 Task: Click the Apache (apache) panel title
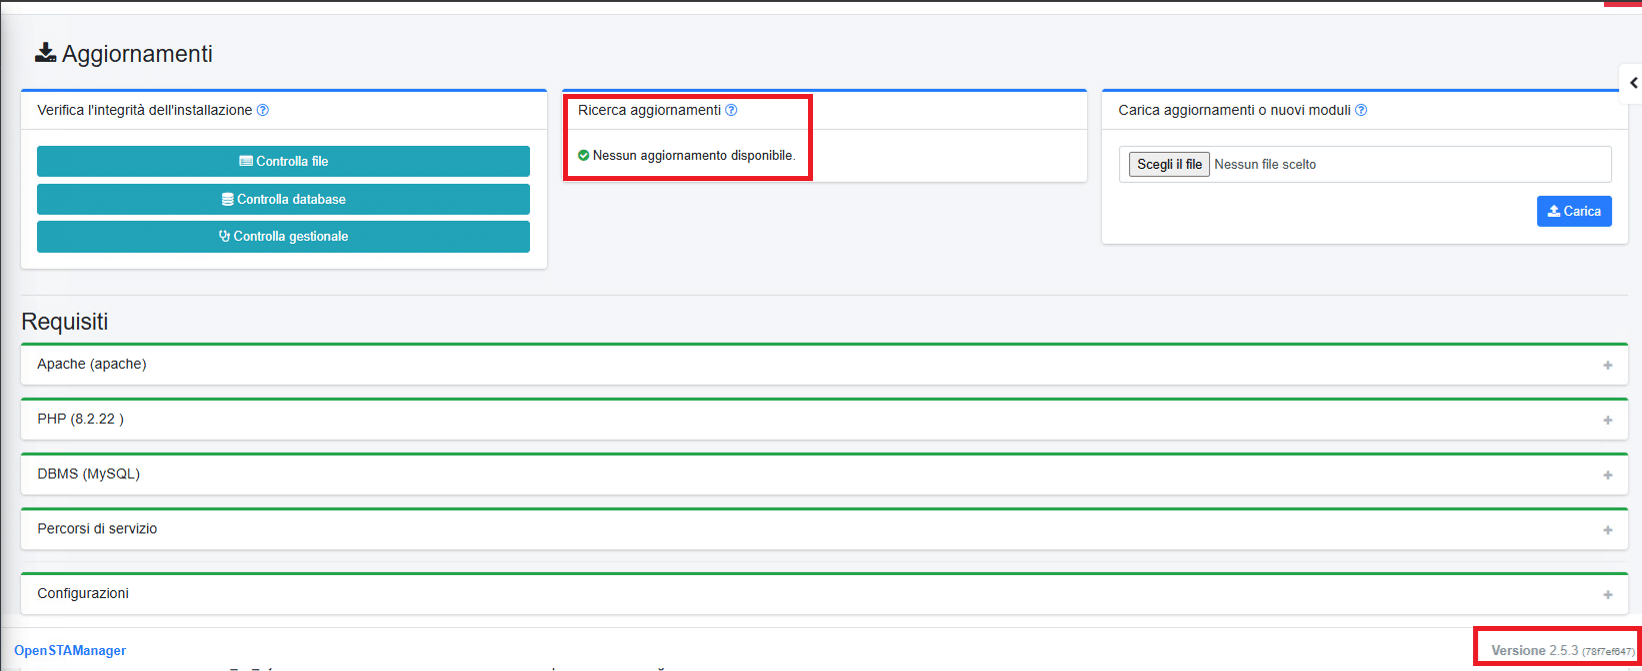point(92,364)
